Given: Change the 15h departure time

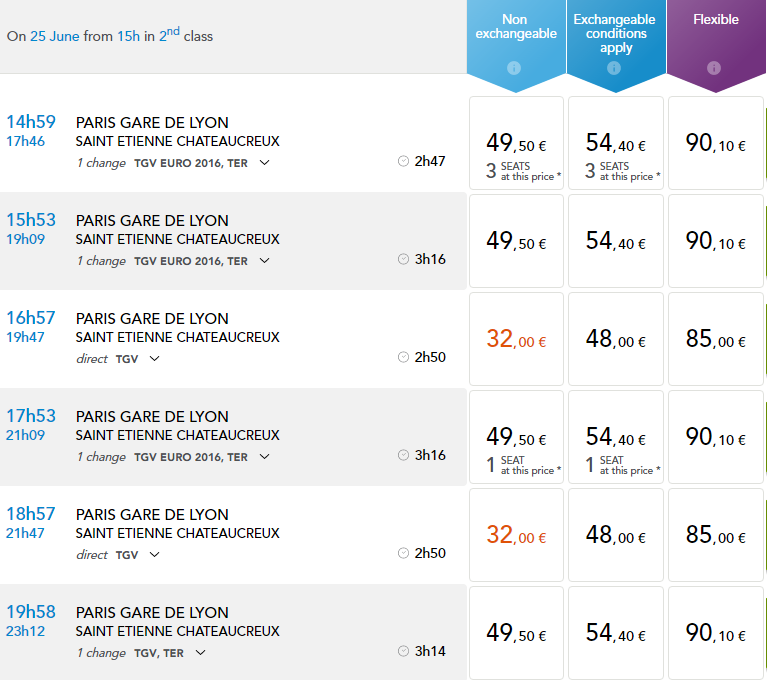Looking at the screenshot, I should coord(128,37).
